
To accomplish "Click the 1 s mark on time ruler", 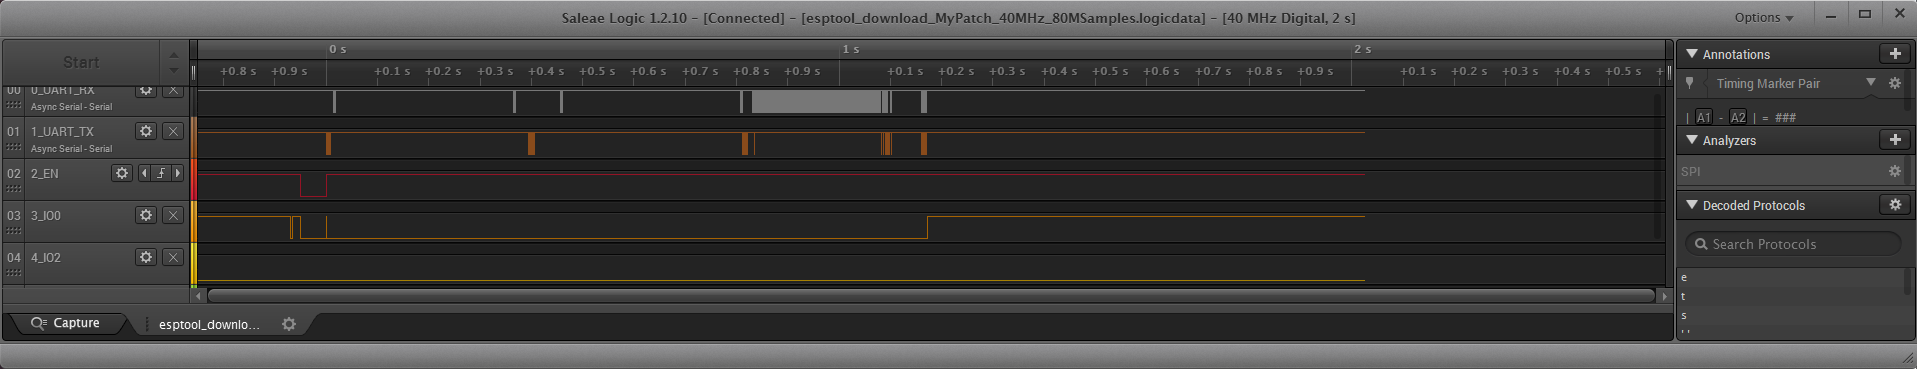I will tap(851, 49).
